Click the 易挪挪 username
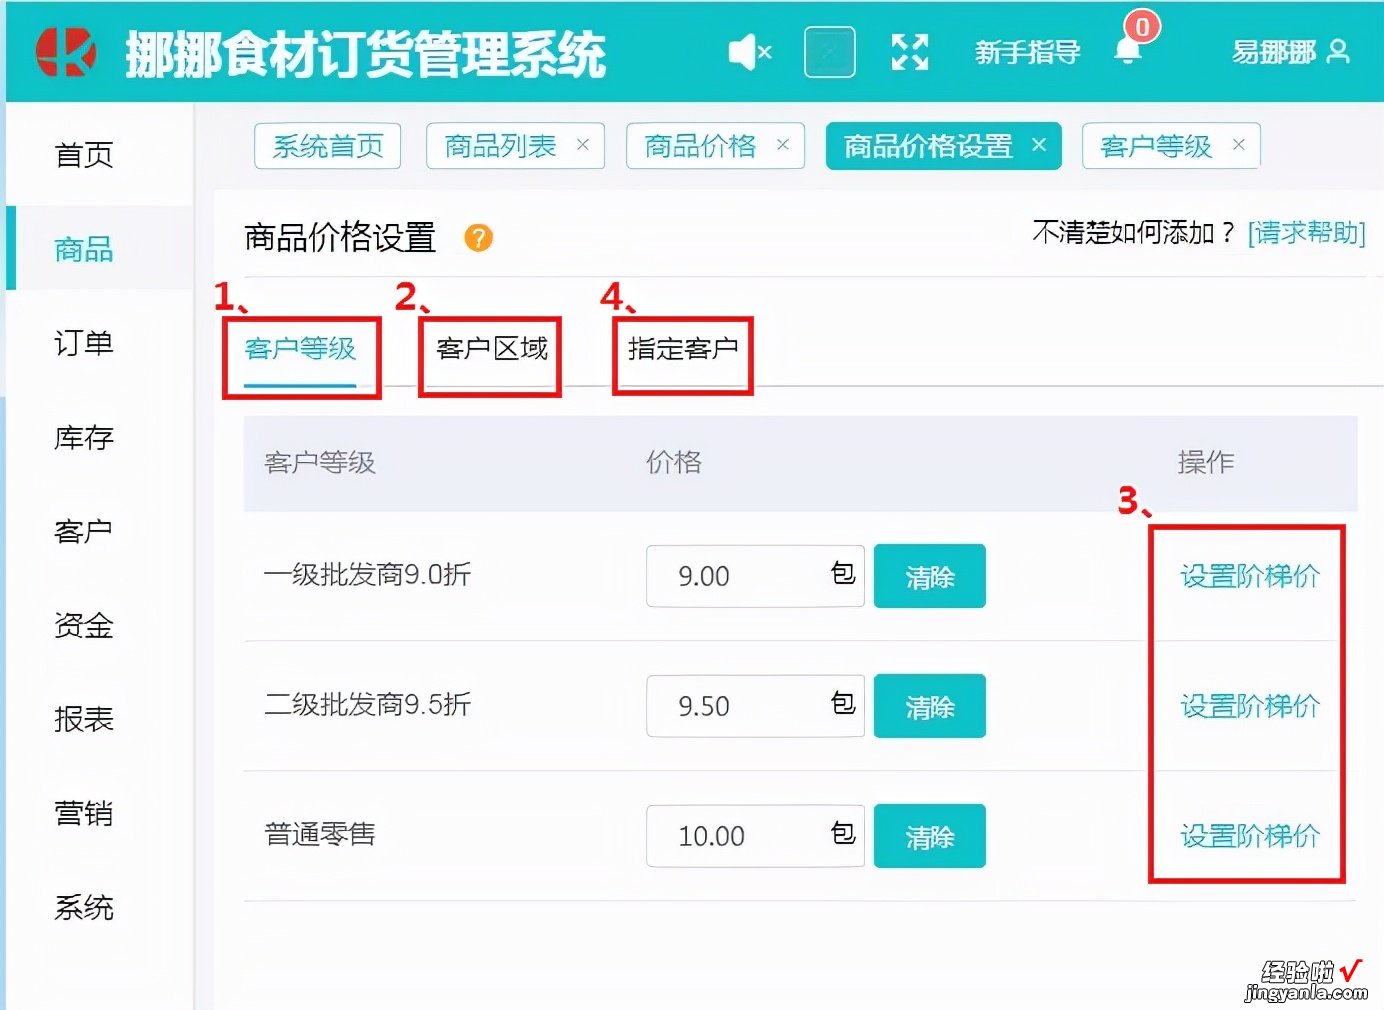 [x=1274, y=52]
